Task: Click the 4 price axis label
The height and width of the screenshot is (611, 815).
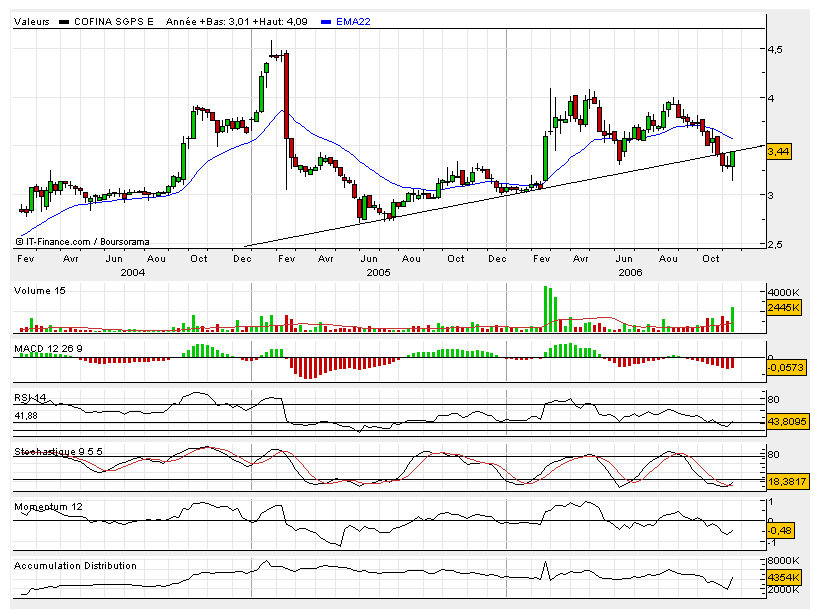Action: (771, 98)
